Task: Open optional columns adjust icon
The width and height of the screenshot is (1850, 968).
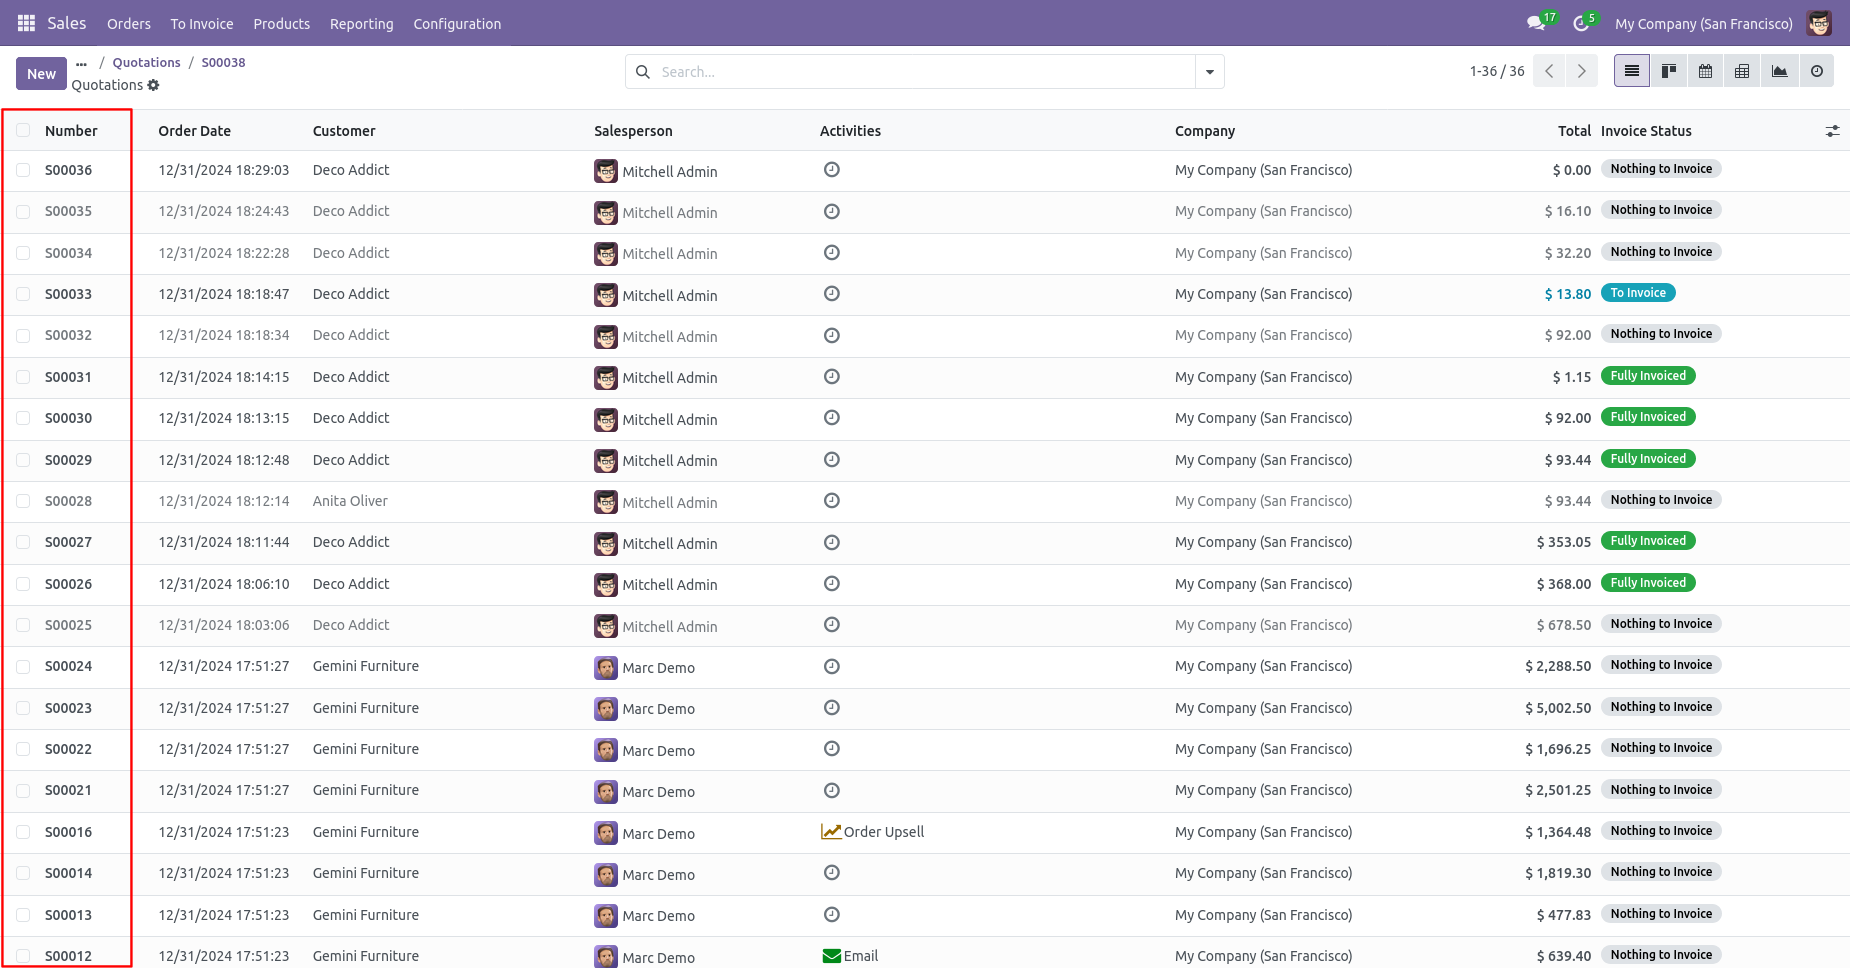Action: [x=1832, y=131]
